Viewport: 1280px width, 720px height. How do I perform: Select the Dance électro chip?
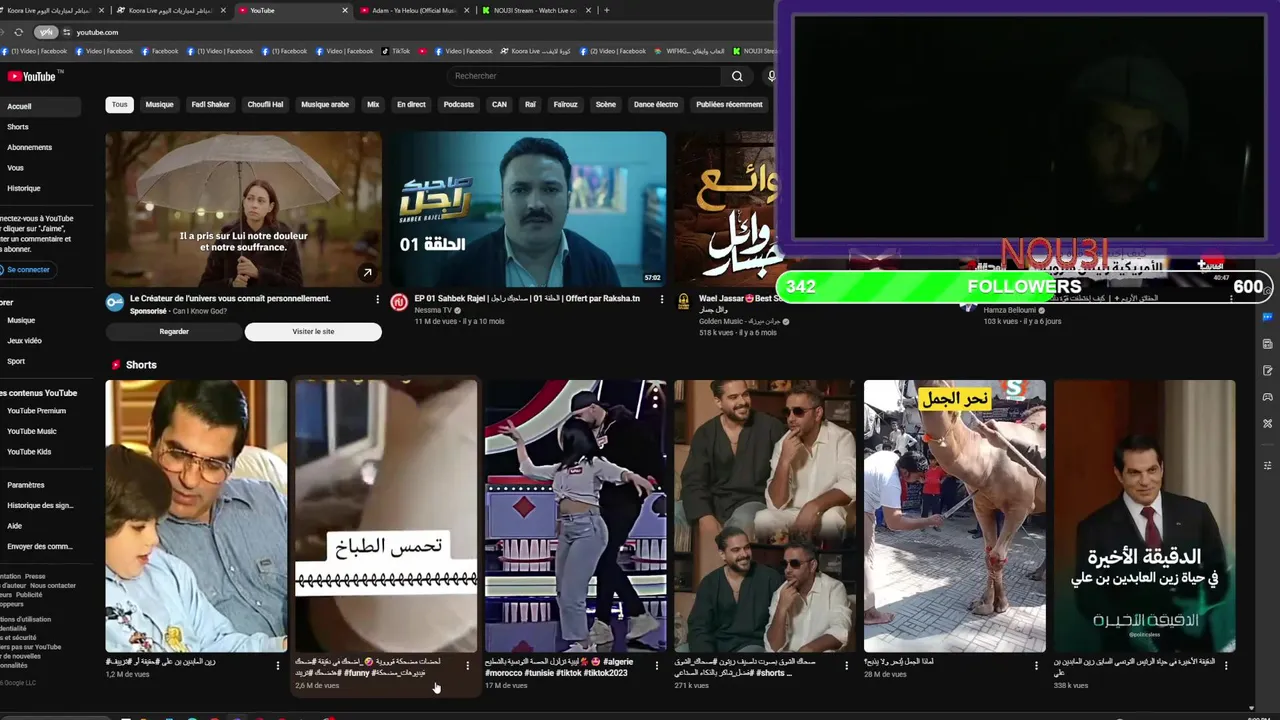pos(656,104)
